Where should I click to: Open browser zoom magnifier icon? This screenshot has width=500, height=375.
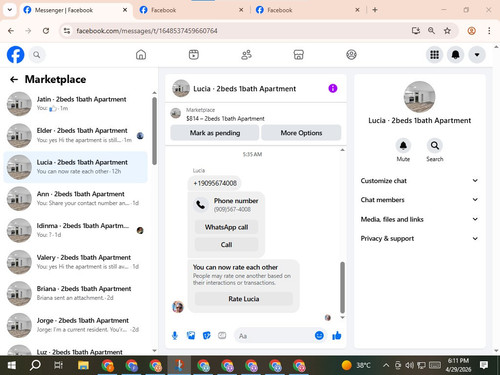pos(431,31)
